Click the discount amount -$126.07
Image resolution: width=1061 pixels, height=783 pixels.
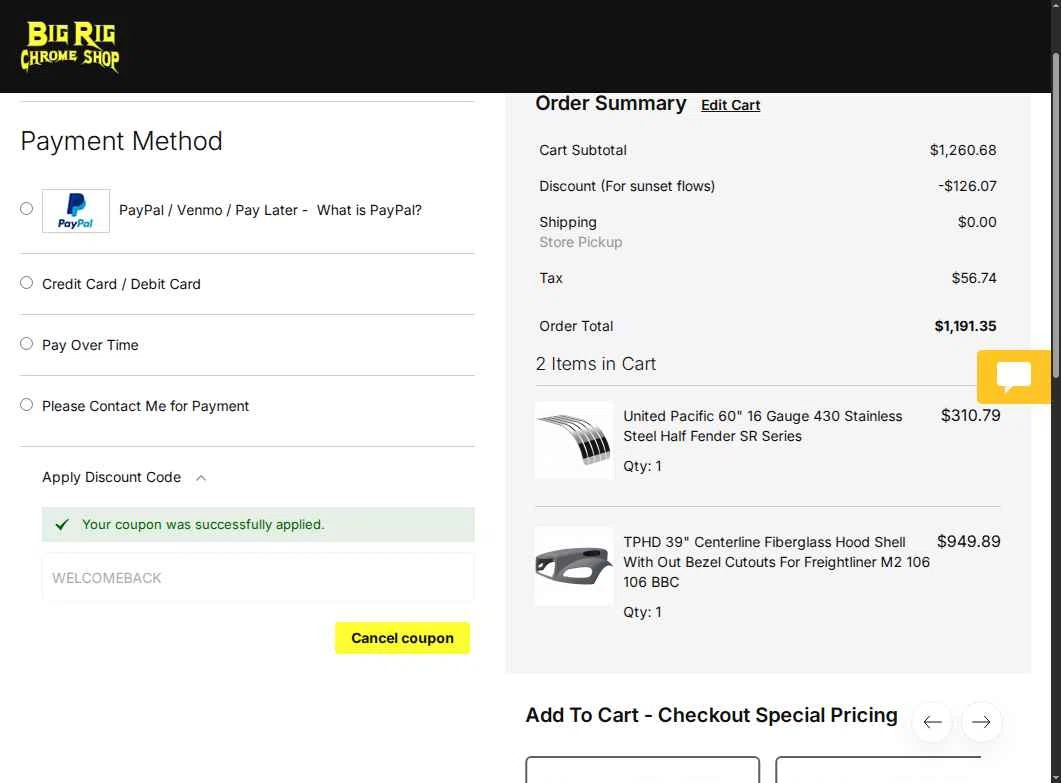(967, 186)
